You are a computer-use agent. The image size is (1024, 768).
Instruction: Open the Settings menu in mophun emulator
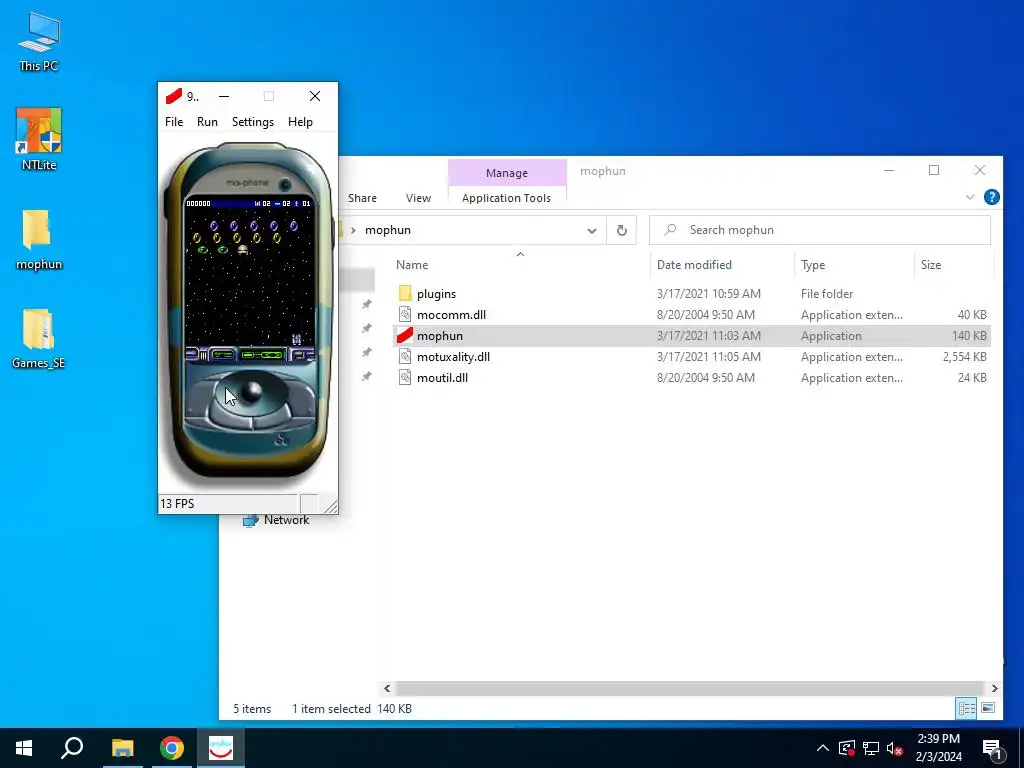coord(253,121)
